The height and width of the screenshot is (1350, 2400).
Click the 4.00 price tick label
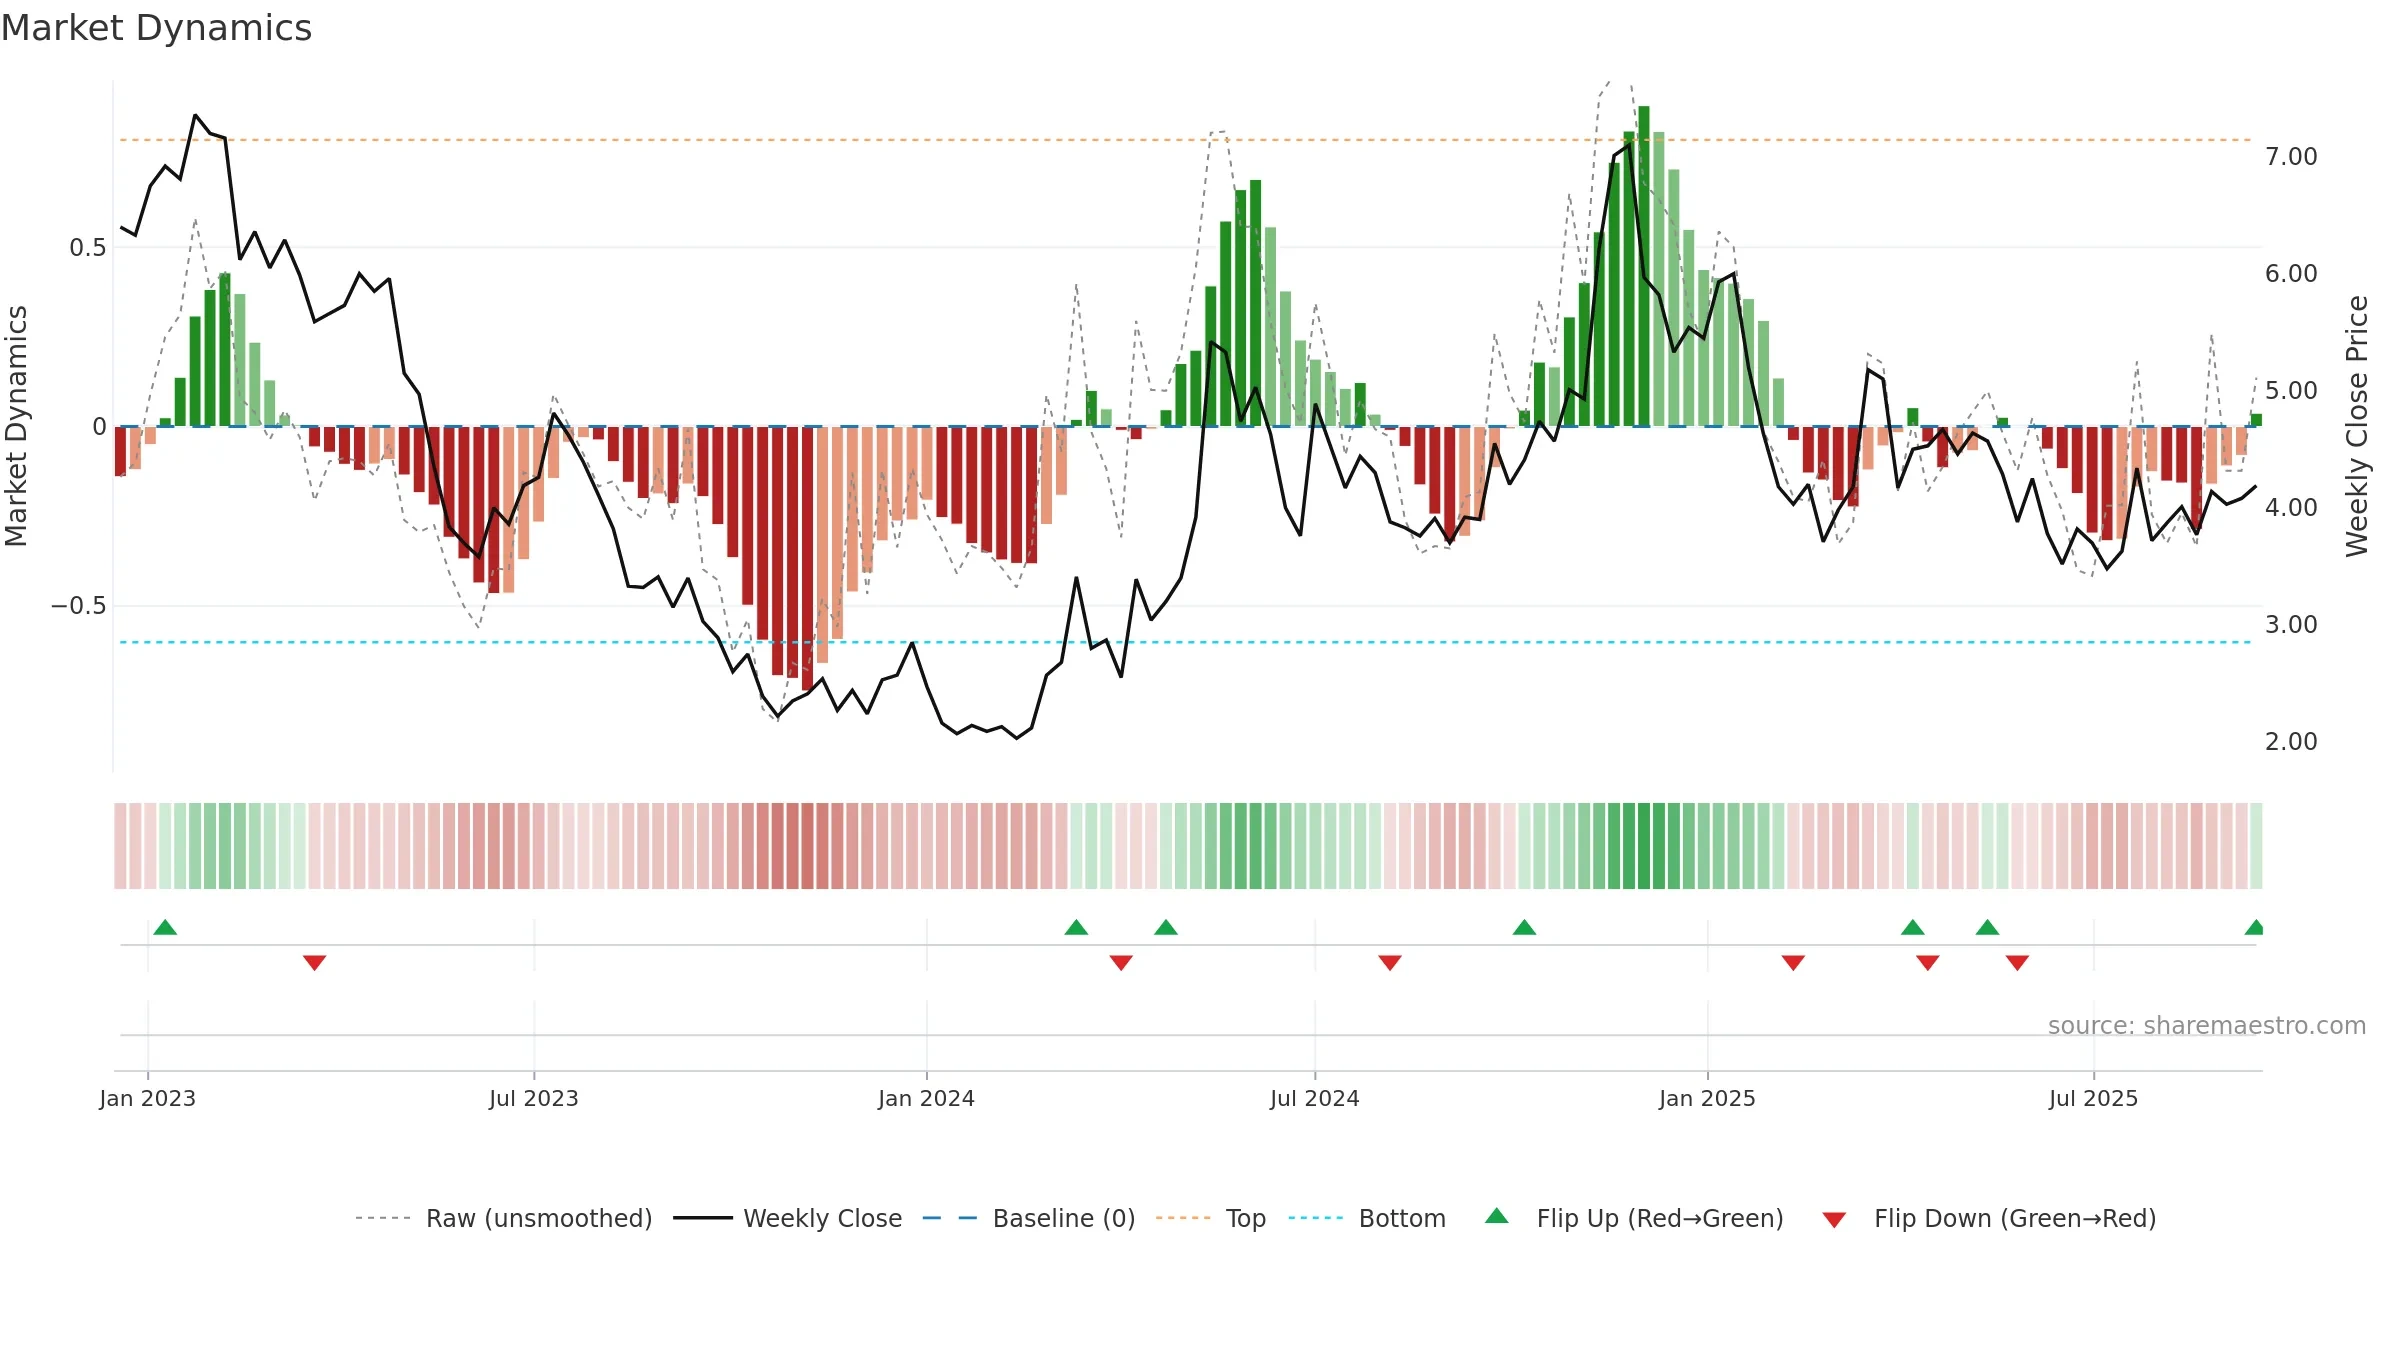click(2291, 508)
